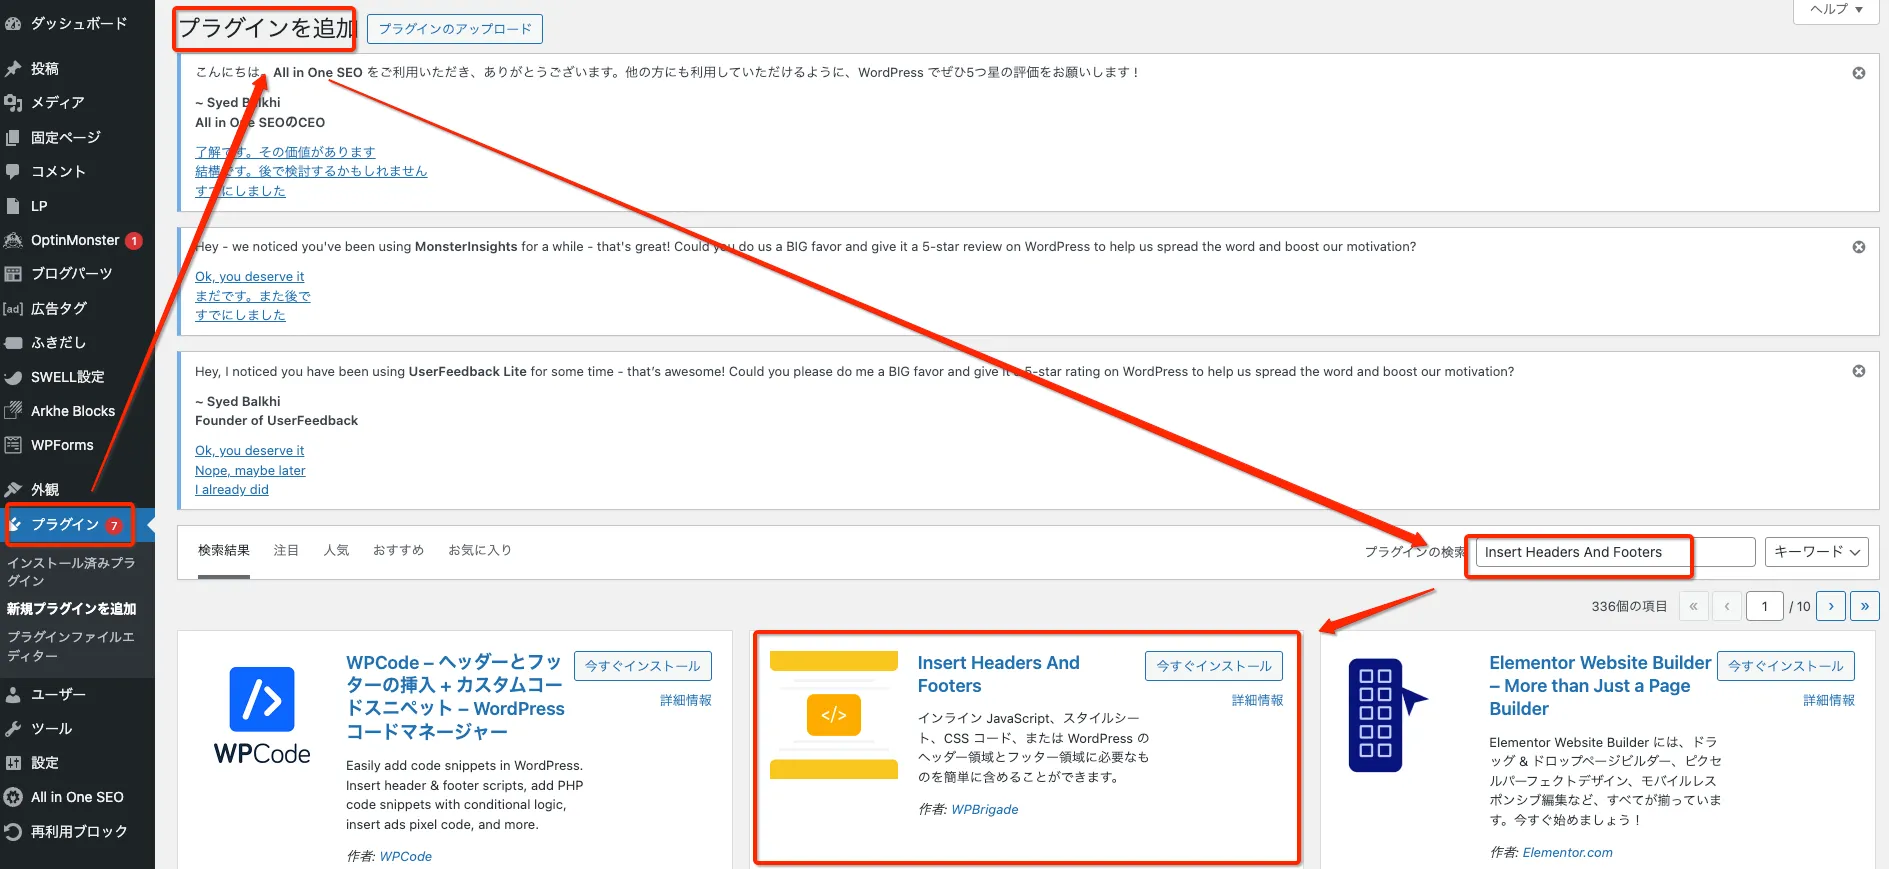Viewport: 1889px width, 869px height.
Task: Open the OptinMonster sidebar menu
Action: [75, 240]
